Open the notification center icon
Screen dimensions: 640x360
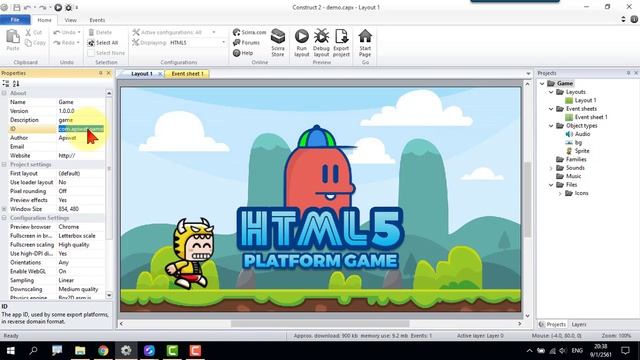625,350
